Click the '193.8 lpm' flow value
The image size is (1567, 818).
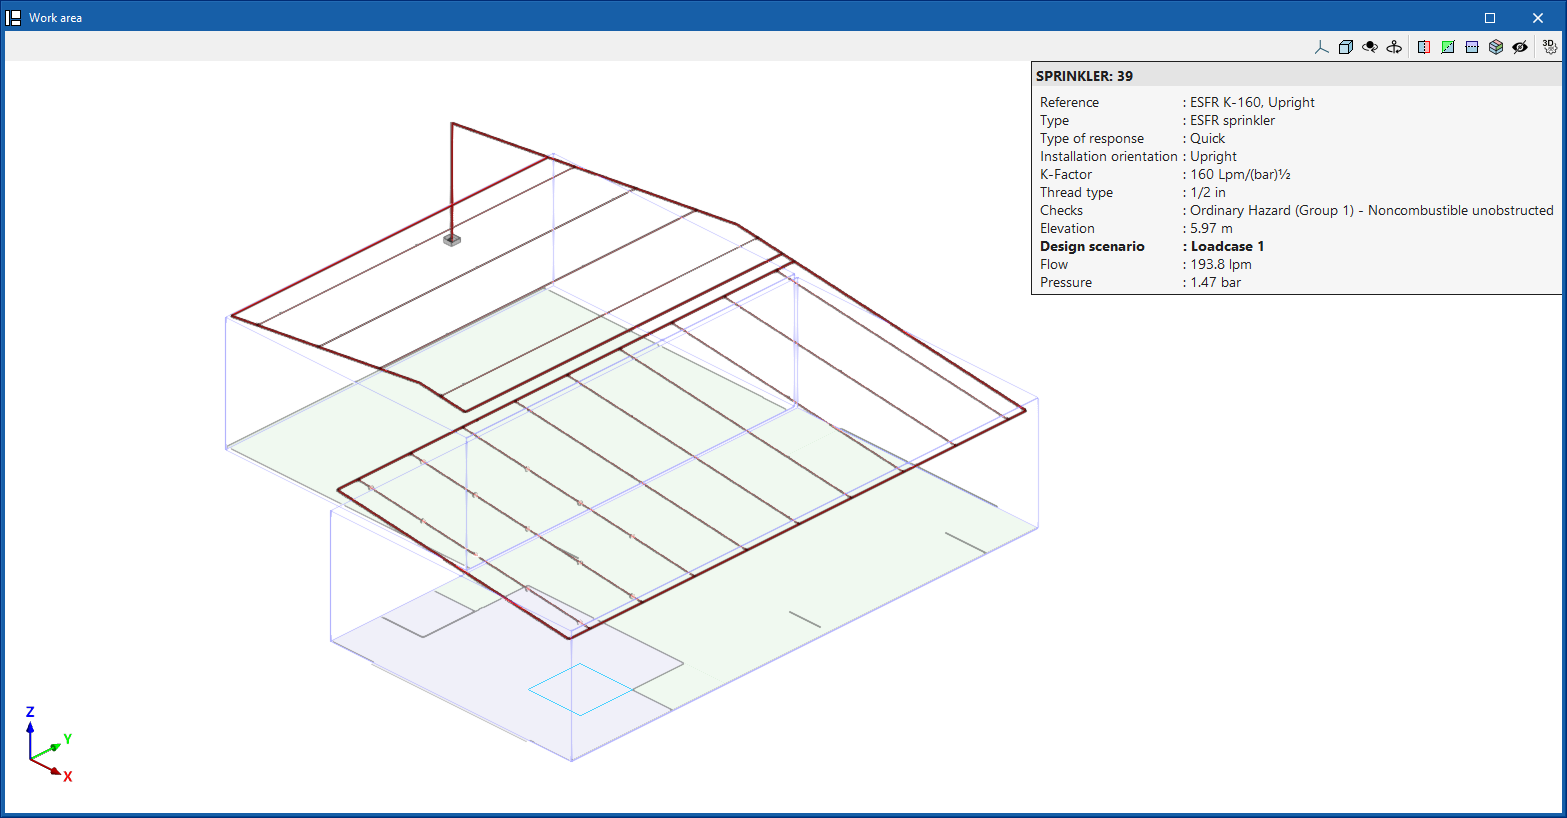coord(1221,264)
